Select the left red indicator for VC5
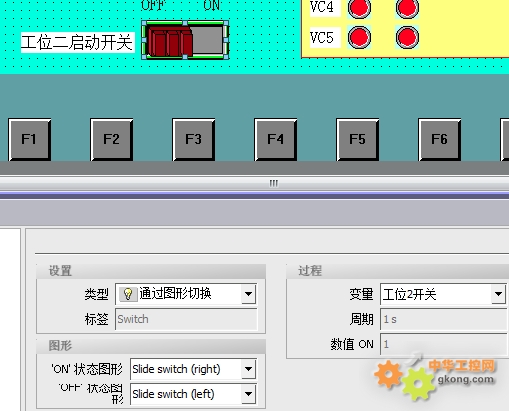The height and width of the screenshot is (411, 509). tap(359, 37)
